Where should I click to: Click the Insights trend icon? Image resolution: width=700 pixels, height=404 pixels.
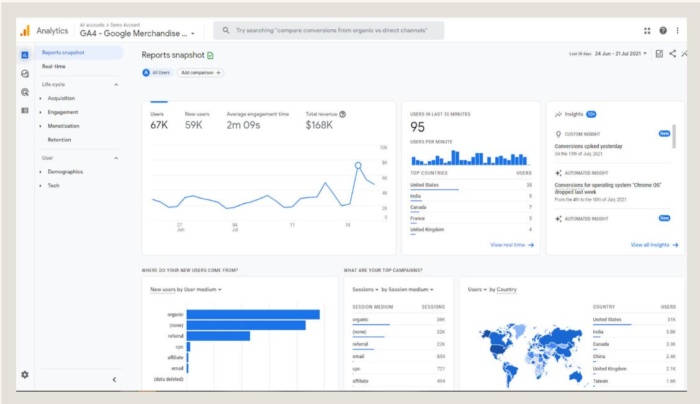(x=558, y=114)
